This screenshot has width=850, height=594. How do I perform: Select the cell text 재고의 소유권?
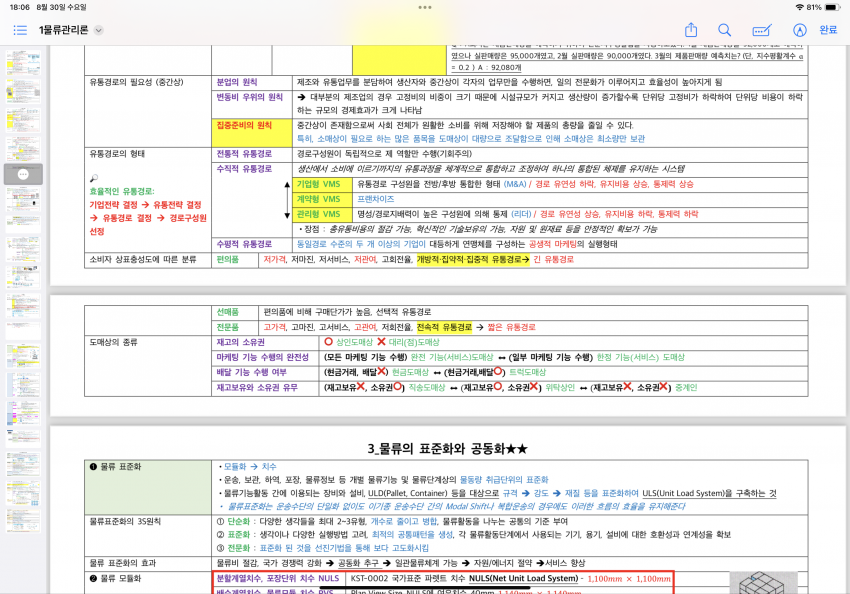(x=241, y=342)
